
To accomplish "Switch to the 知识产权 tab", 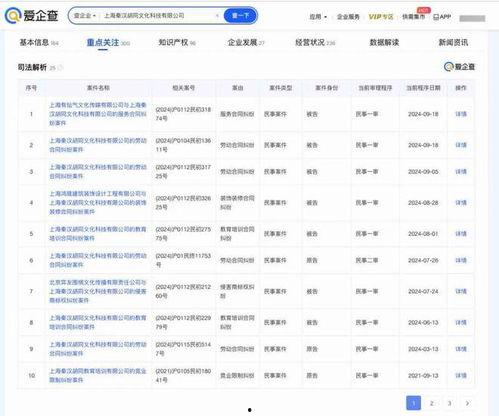I will click(x=177, y=42).
